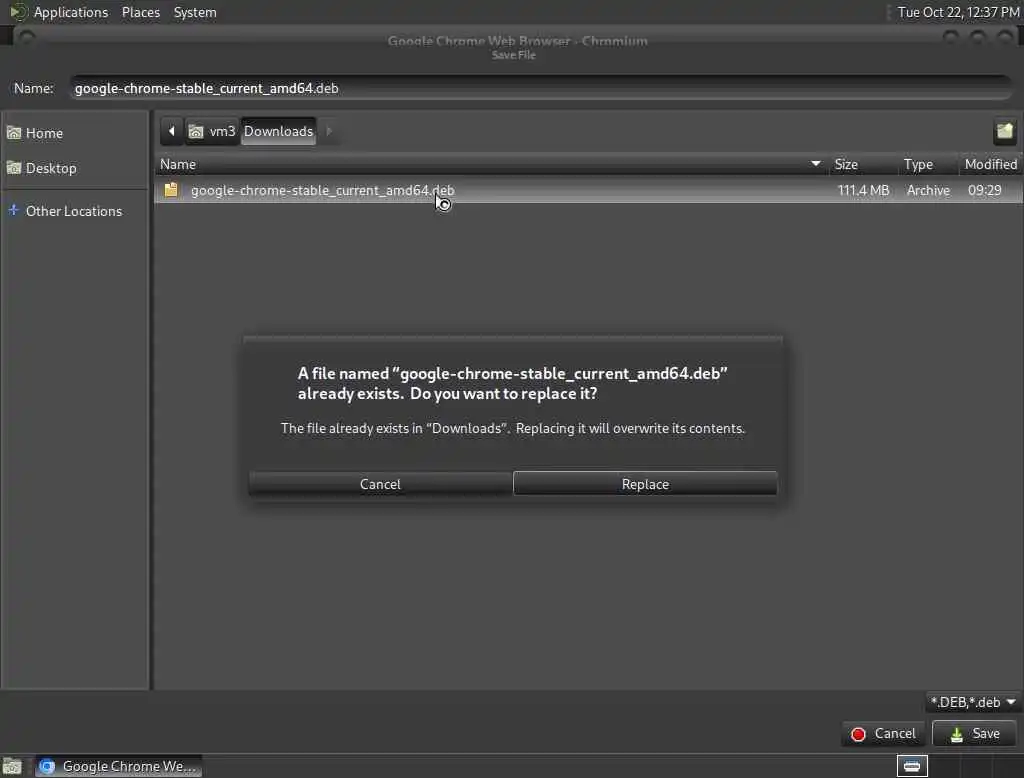Click the vm3 home folder icon in path
Viewport: 1024px width, 778px height.
pyautogui.click(x=196, y=132)
